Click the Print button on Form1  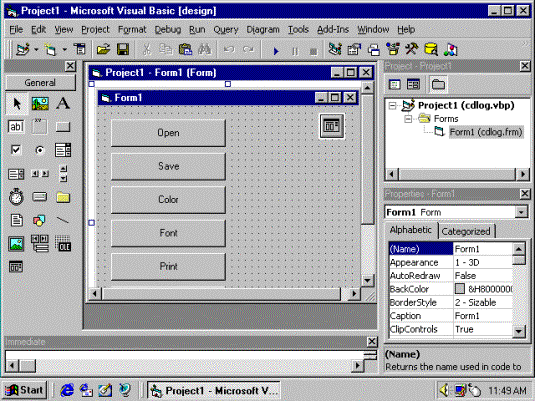pos(168,267)
